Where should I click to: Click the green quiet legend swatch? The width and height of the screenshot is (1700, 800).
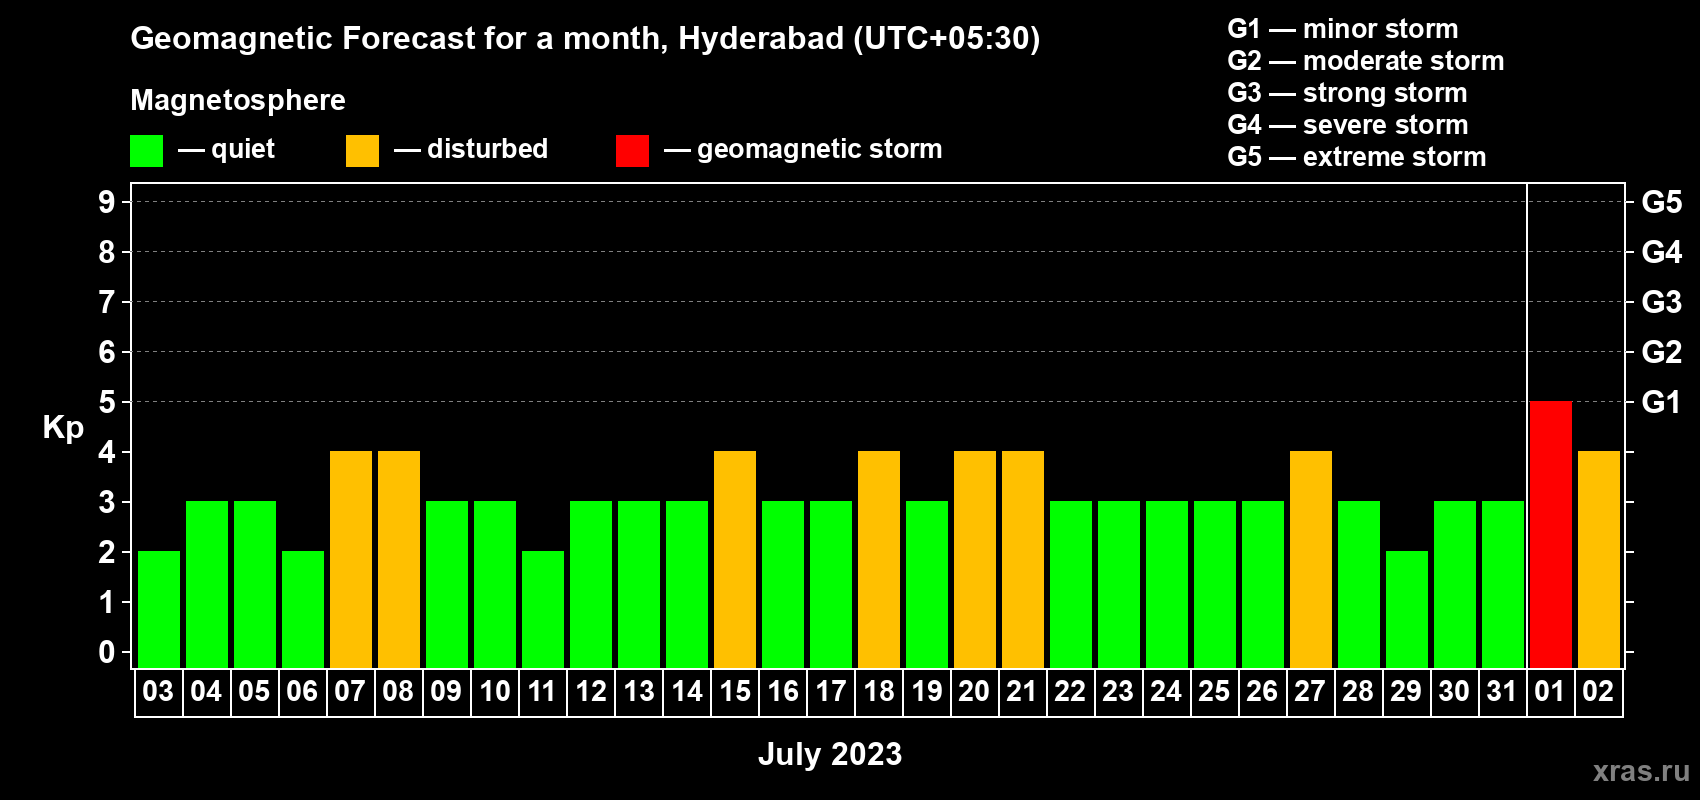pyautogui.click(x=146, y=151)
